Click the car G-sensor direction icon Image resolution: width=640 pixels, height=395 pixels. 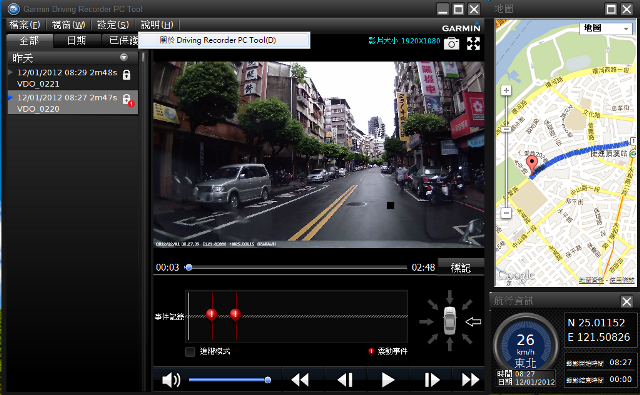click(x=449, y=321)
